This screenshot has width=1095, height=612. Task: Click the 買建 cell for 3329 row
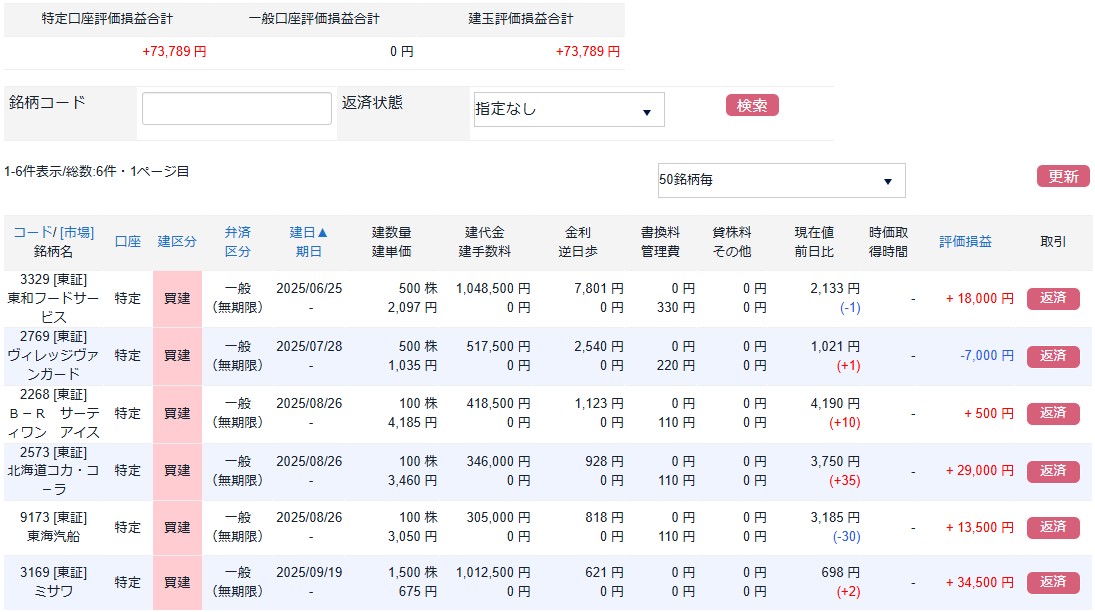pos(177,298)
